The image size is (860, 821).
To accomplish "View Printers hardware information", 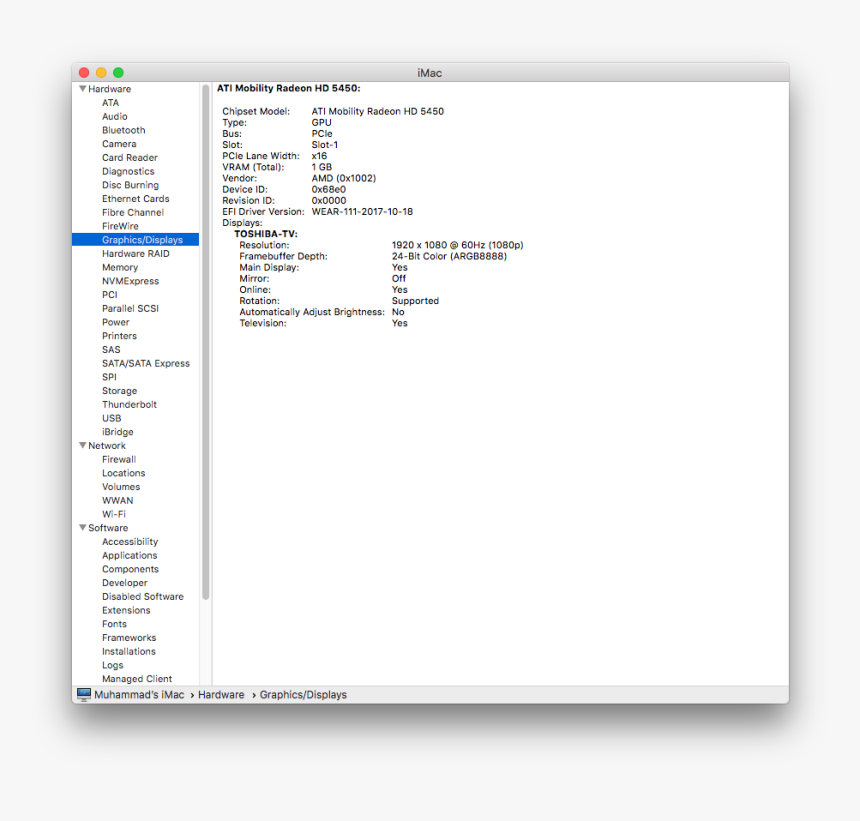I will (119, 335).
